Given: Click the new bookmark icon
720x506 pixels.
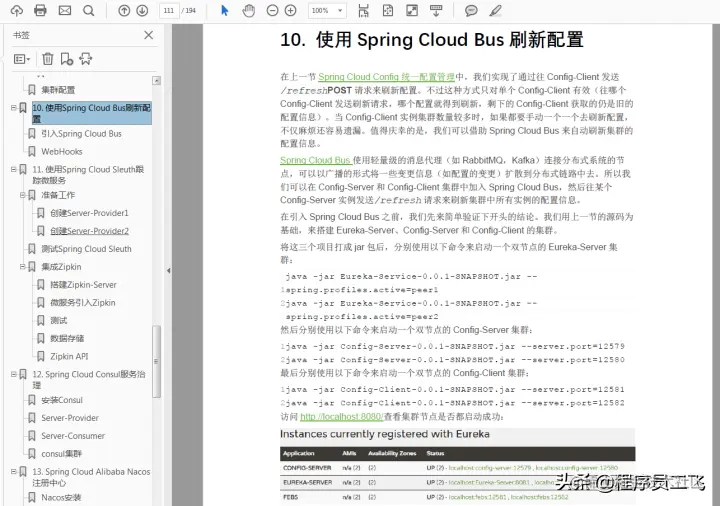Looking at the screenshot, I should click(x=67, y=59).
